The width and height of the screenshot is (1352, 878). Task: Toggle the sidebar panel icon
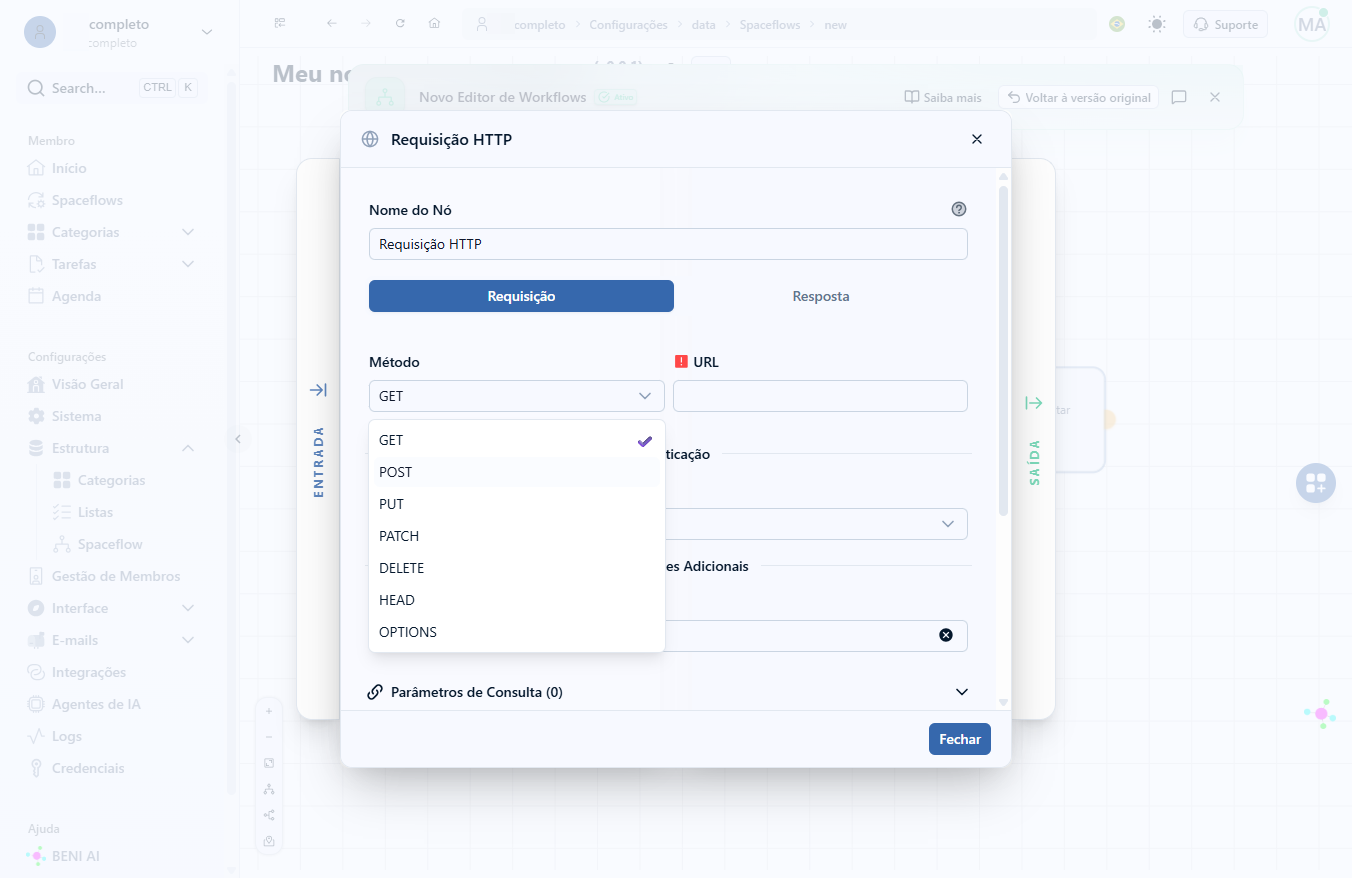[280, 23]
